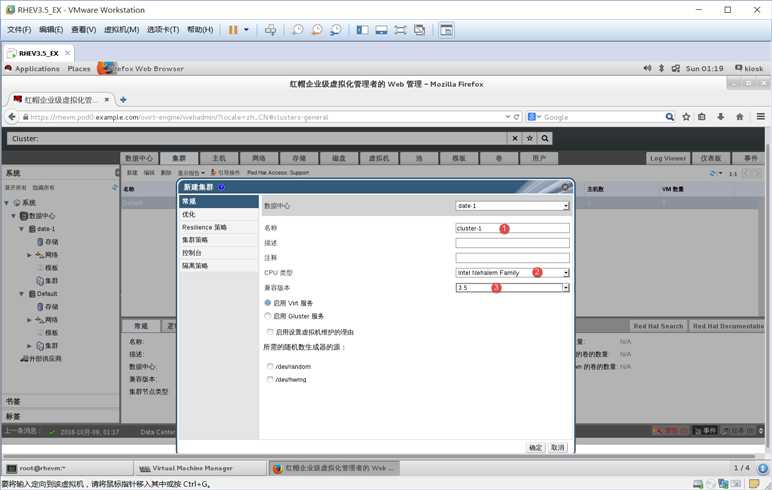Screen dimensions: 772x490
Task: Open a new Firefox tab with plus icon
Action: coord(123,100)
